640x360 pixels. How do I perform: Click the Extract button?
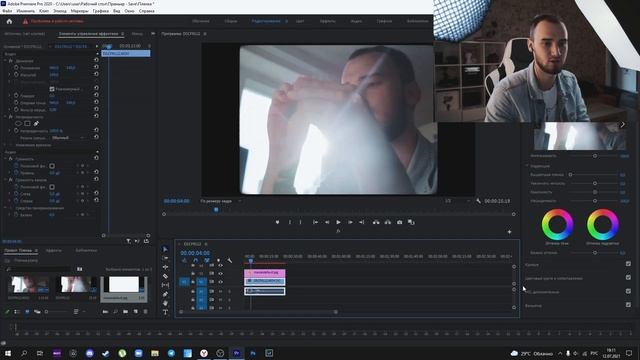click(388, 222)
